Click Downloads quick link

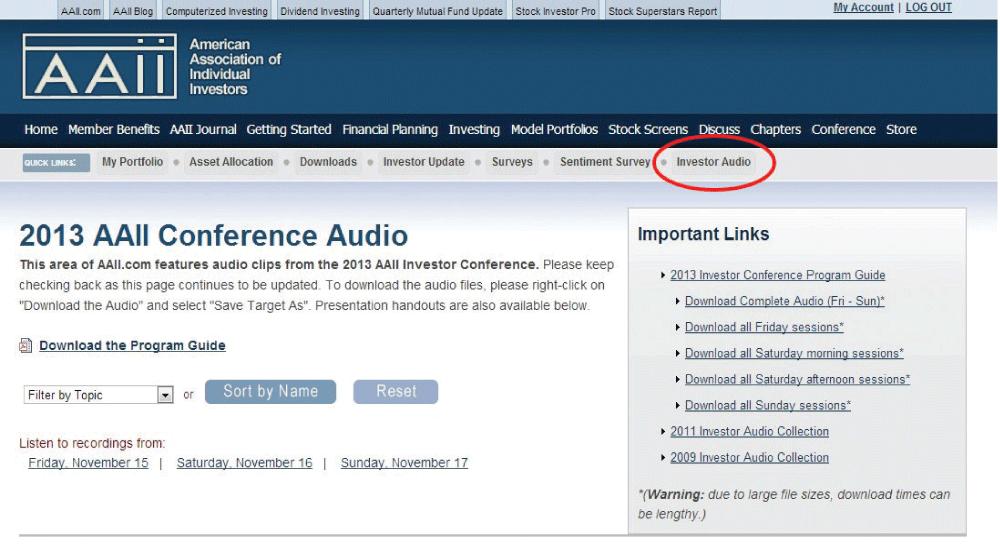[328, 162]
